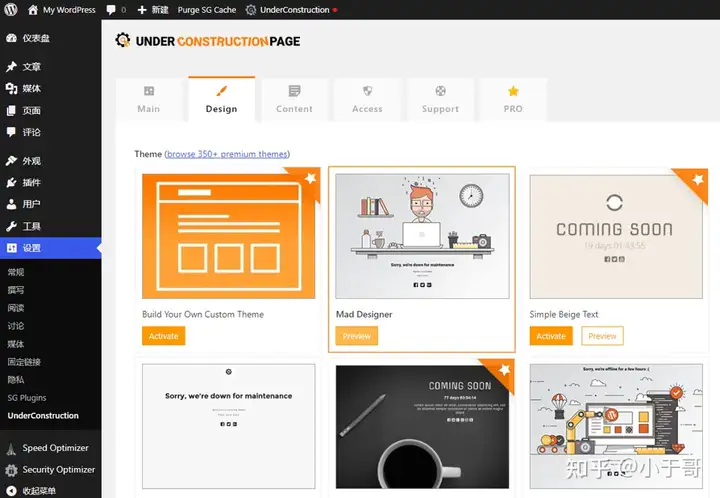The width and height of the screenshot is (720, 498).
Task: Switch to the Main tab
Action: [149, 100]
